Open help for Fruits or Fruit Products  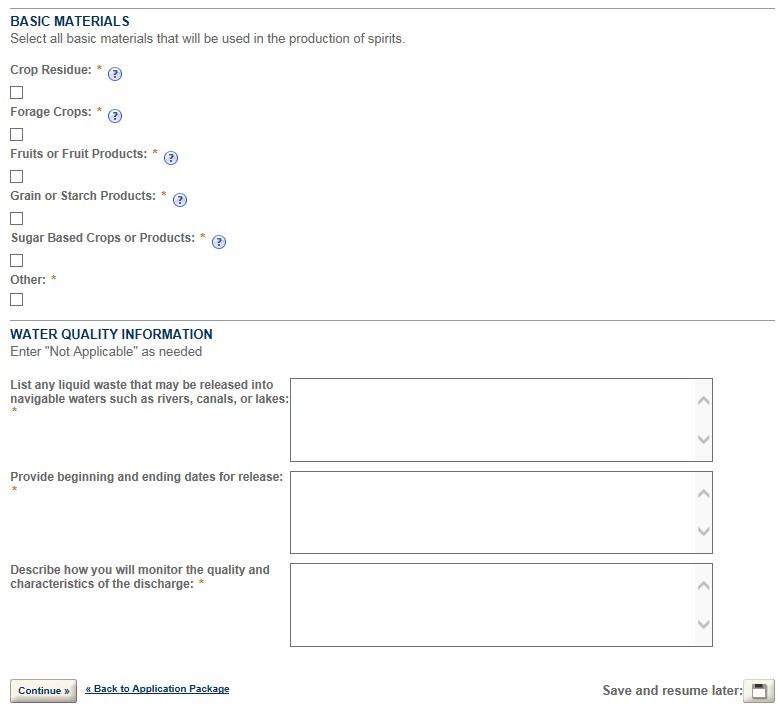click(x=171, y=158)
